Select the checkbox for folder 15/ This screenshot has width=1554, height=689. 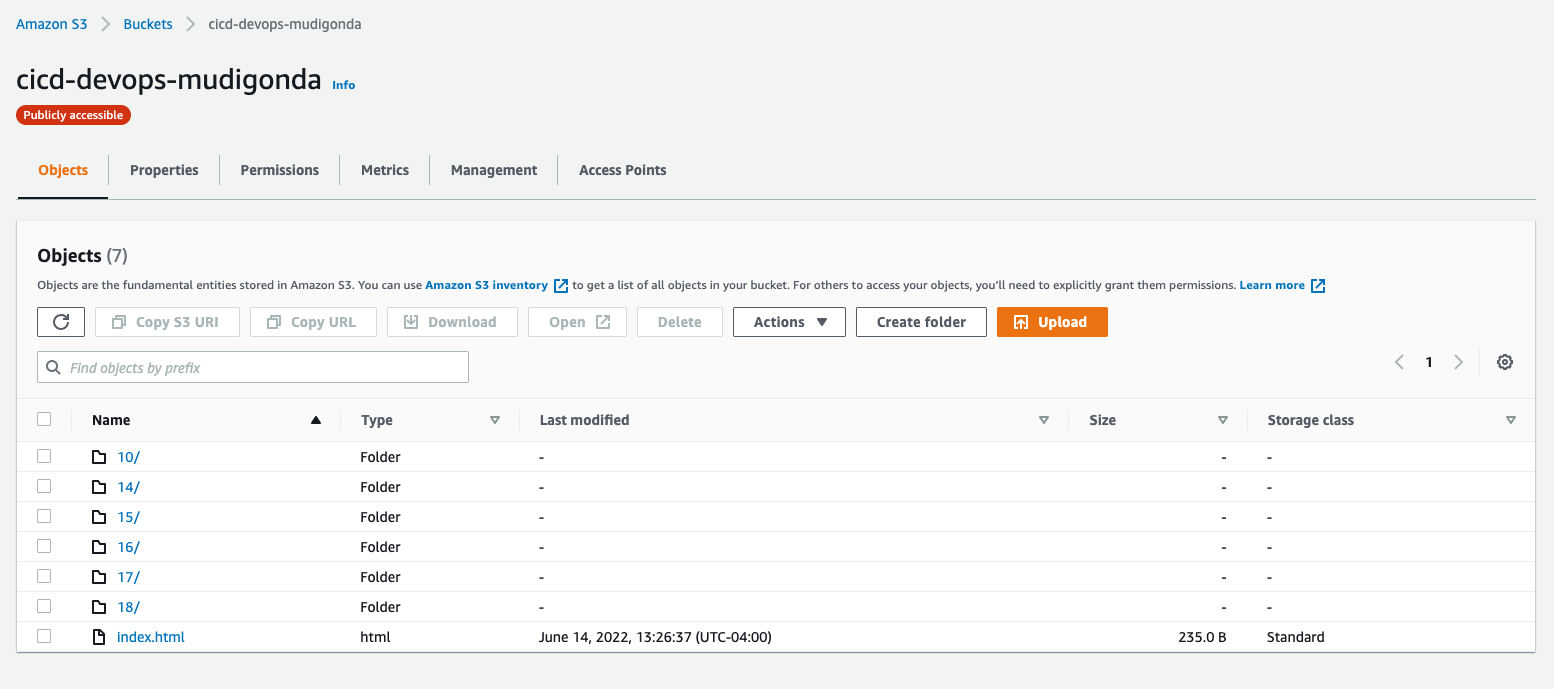tap(44, 516)
